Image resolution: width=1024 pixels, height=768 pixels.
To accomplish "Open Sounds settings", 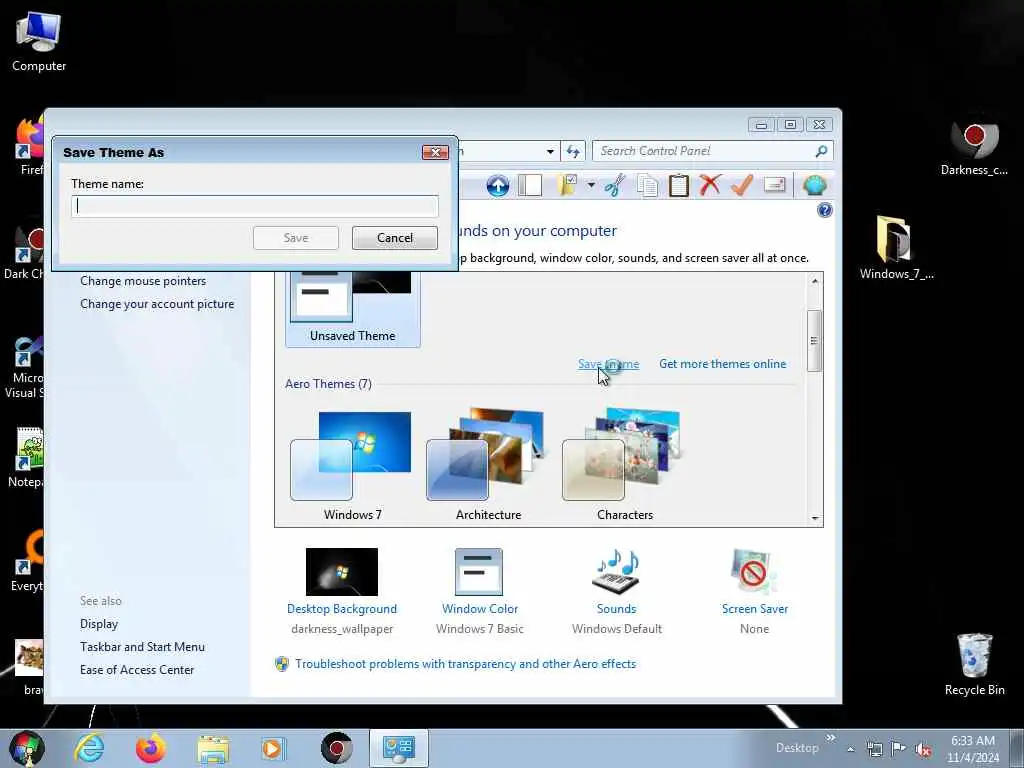I will [616, 592].
